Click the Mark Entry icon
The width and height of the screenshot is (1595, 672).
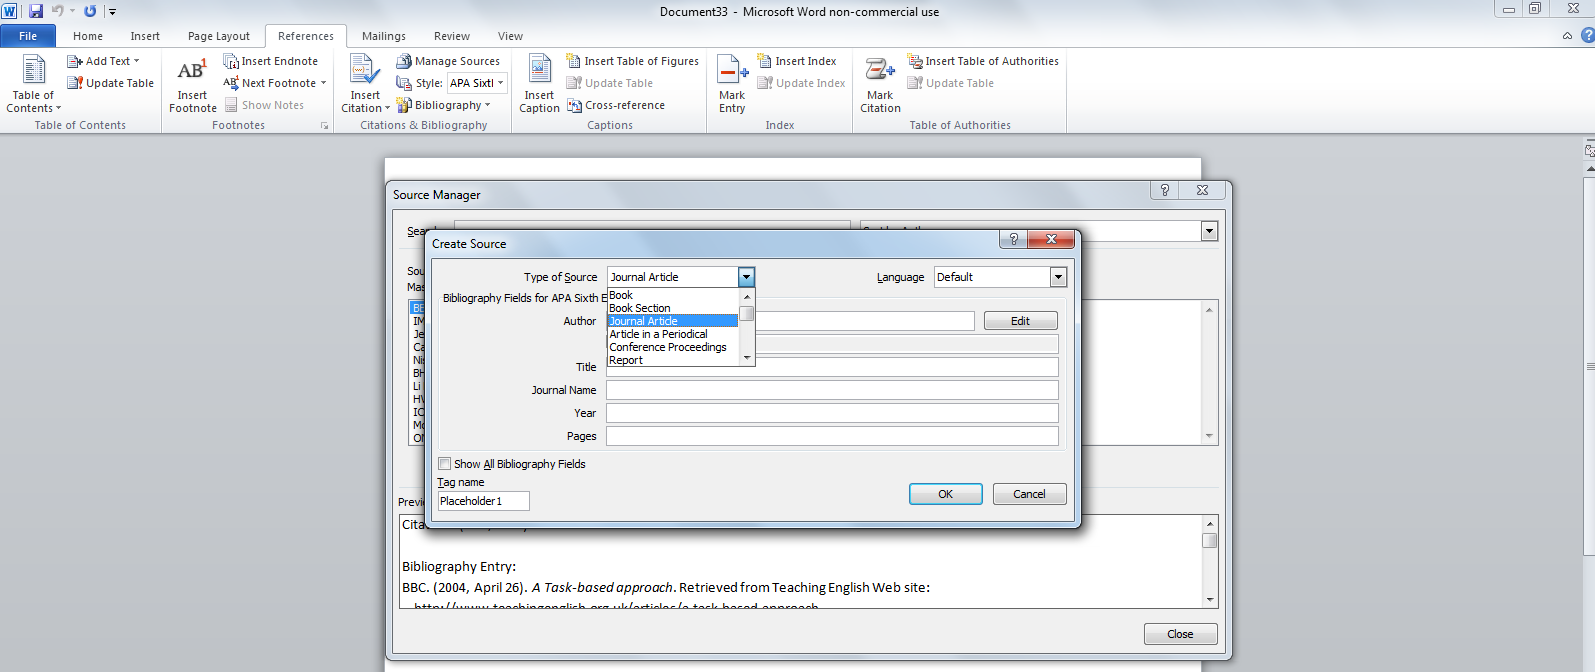[732, 72]
